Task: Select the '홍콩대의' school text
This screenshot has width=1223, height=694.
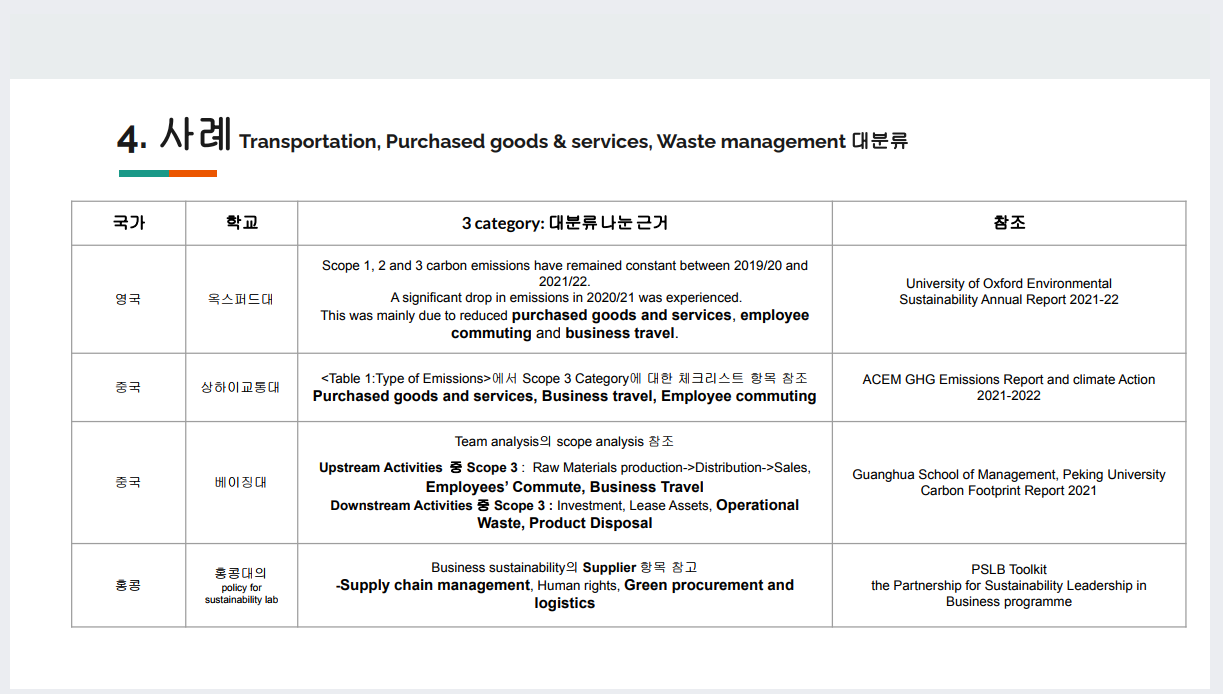Action: point(242,573)
